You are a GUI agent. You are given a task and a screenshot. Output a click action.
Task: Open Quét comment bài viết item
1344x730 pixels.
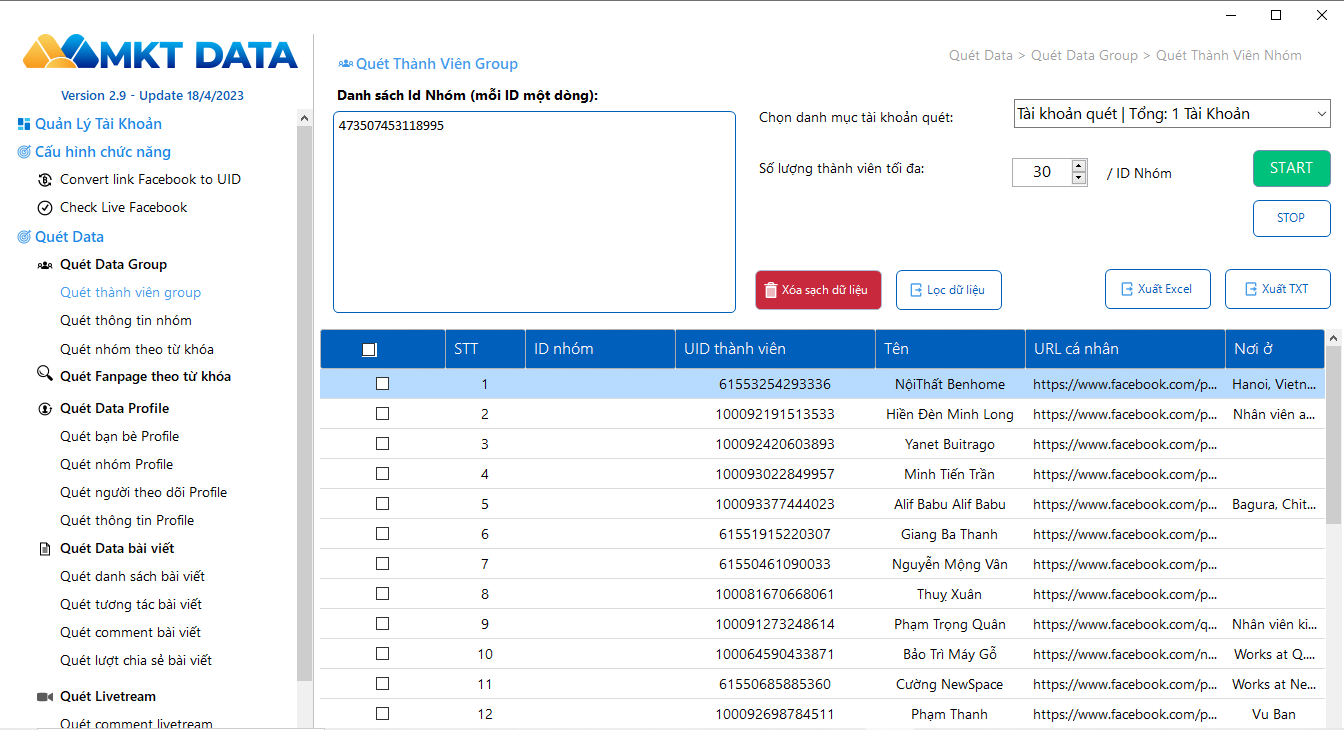131,633
